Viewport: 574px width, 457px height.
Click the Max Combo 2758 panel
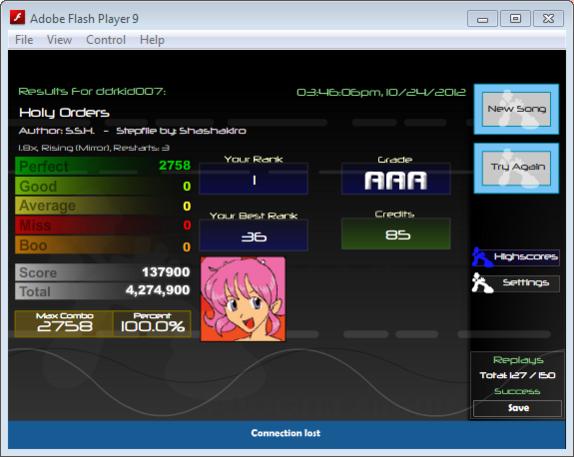pos(64,323)
